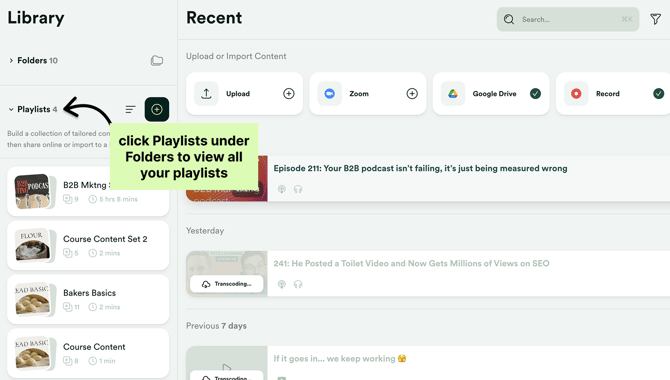Click the magnifier icon in search box
The width and height of the screenshot is (670, 380).
pos(509,19)
